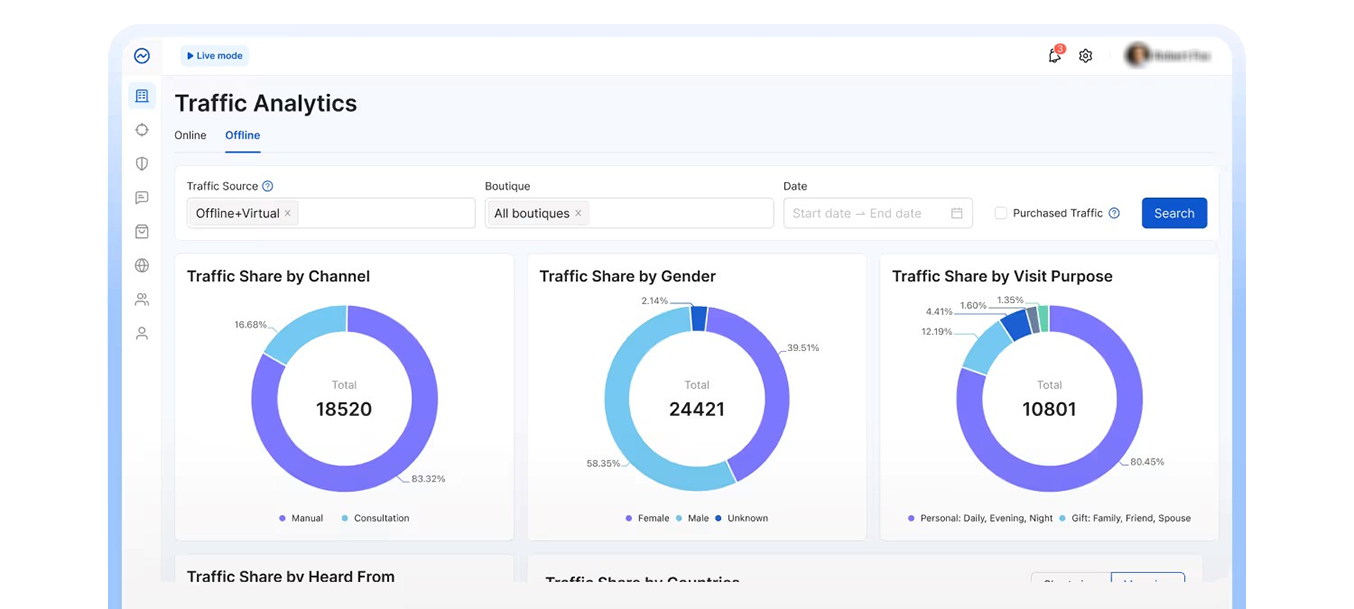Image resolution: width=1354 pixels, height=609 pixels.
Task: Switch to the Online tab
Action: (190, 135)
